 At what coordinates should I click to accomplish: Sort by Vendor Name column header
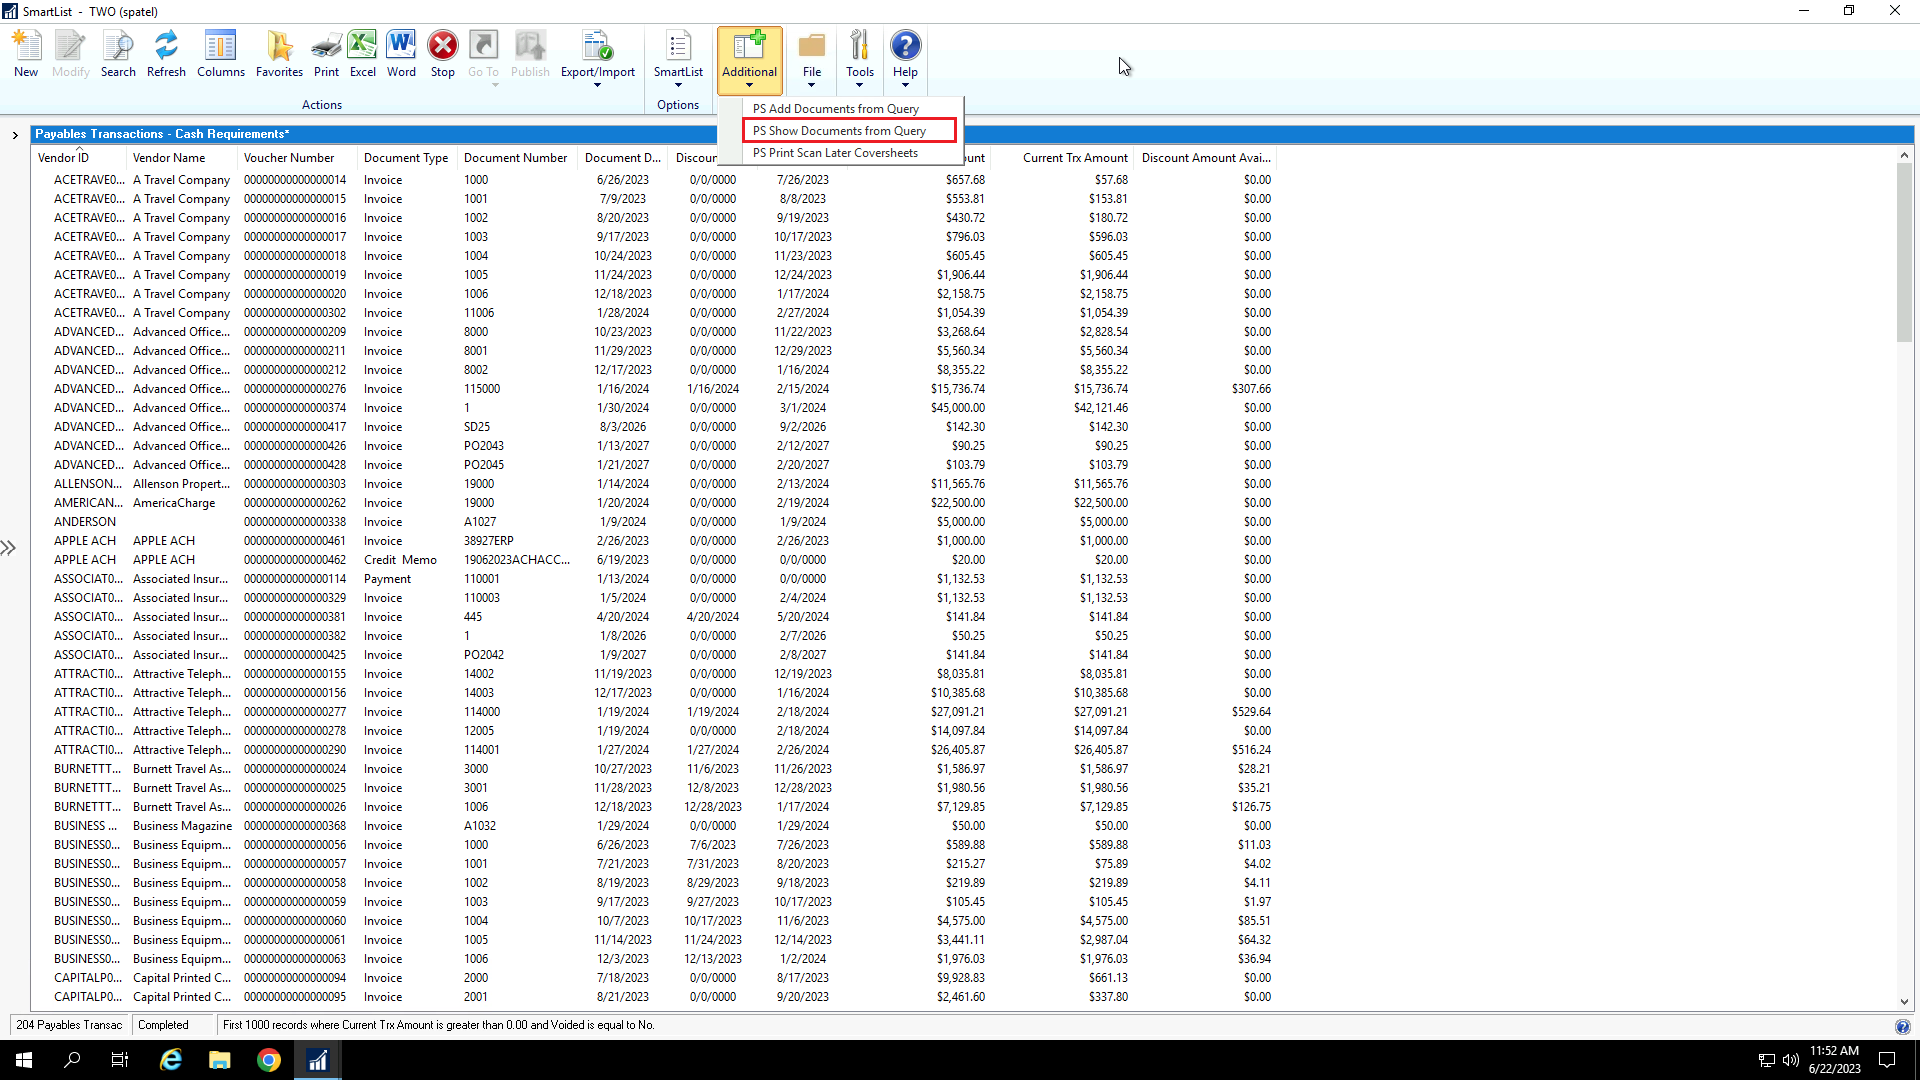[x=169, y=158]
